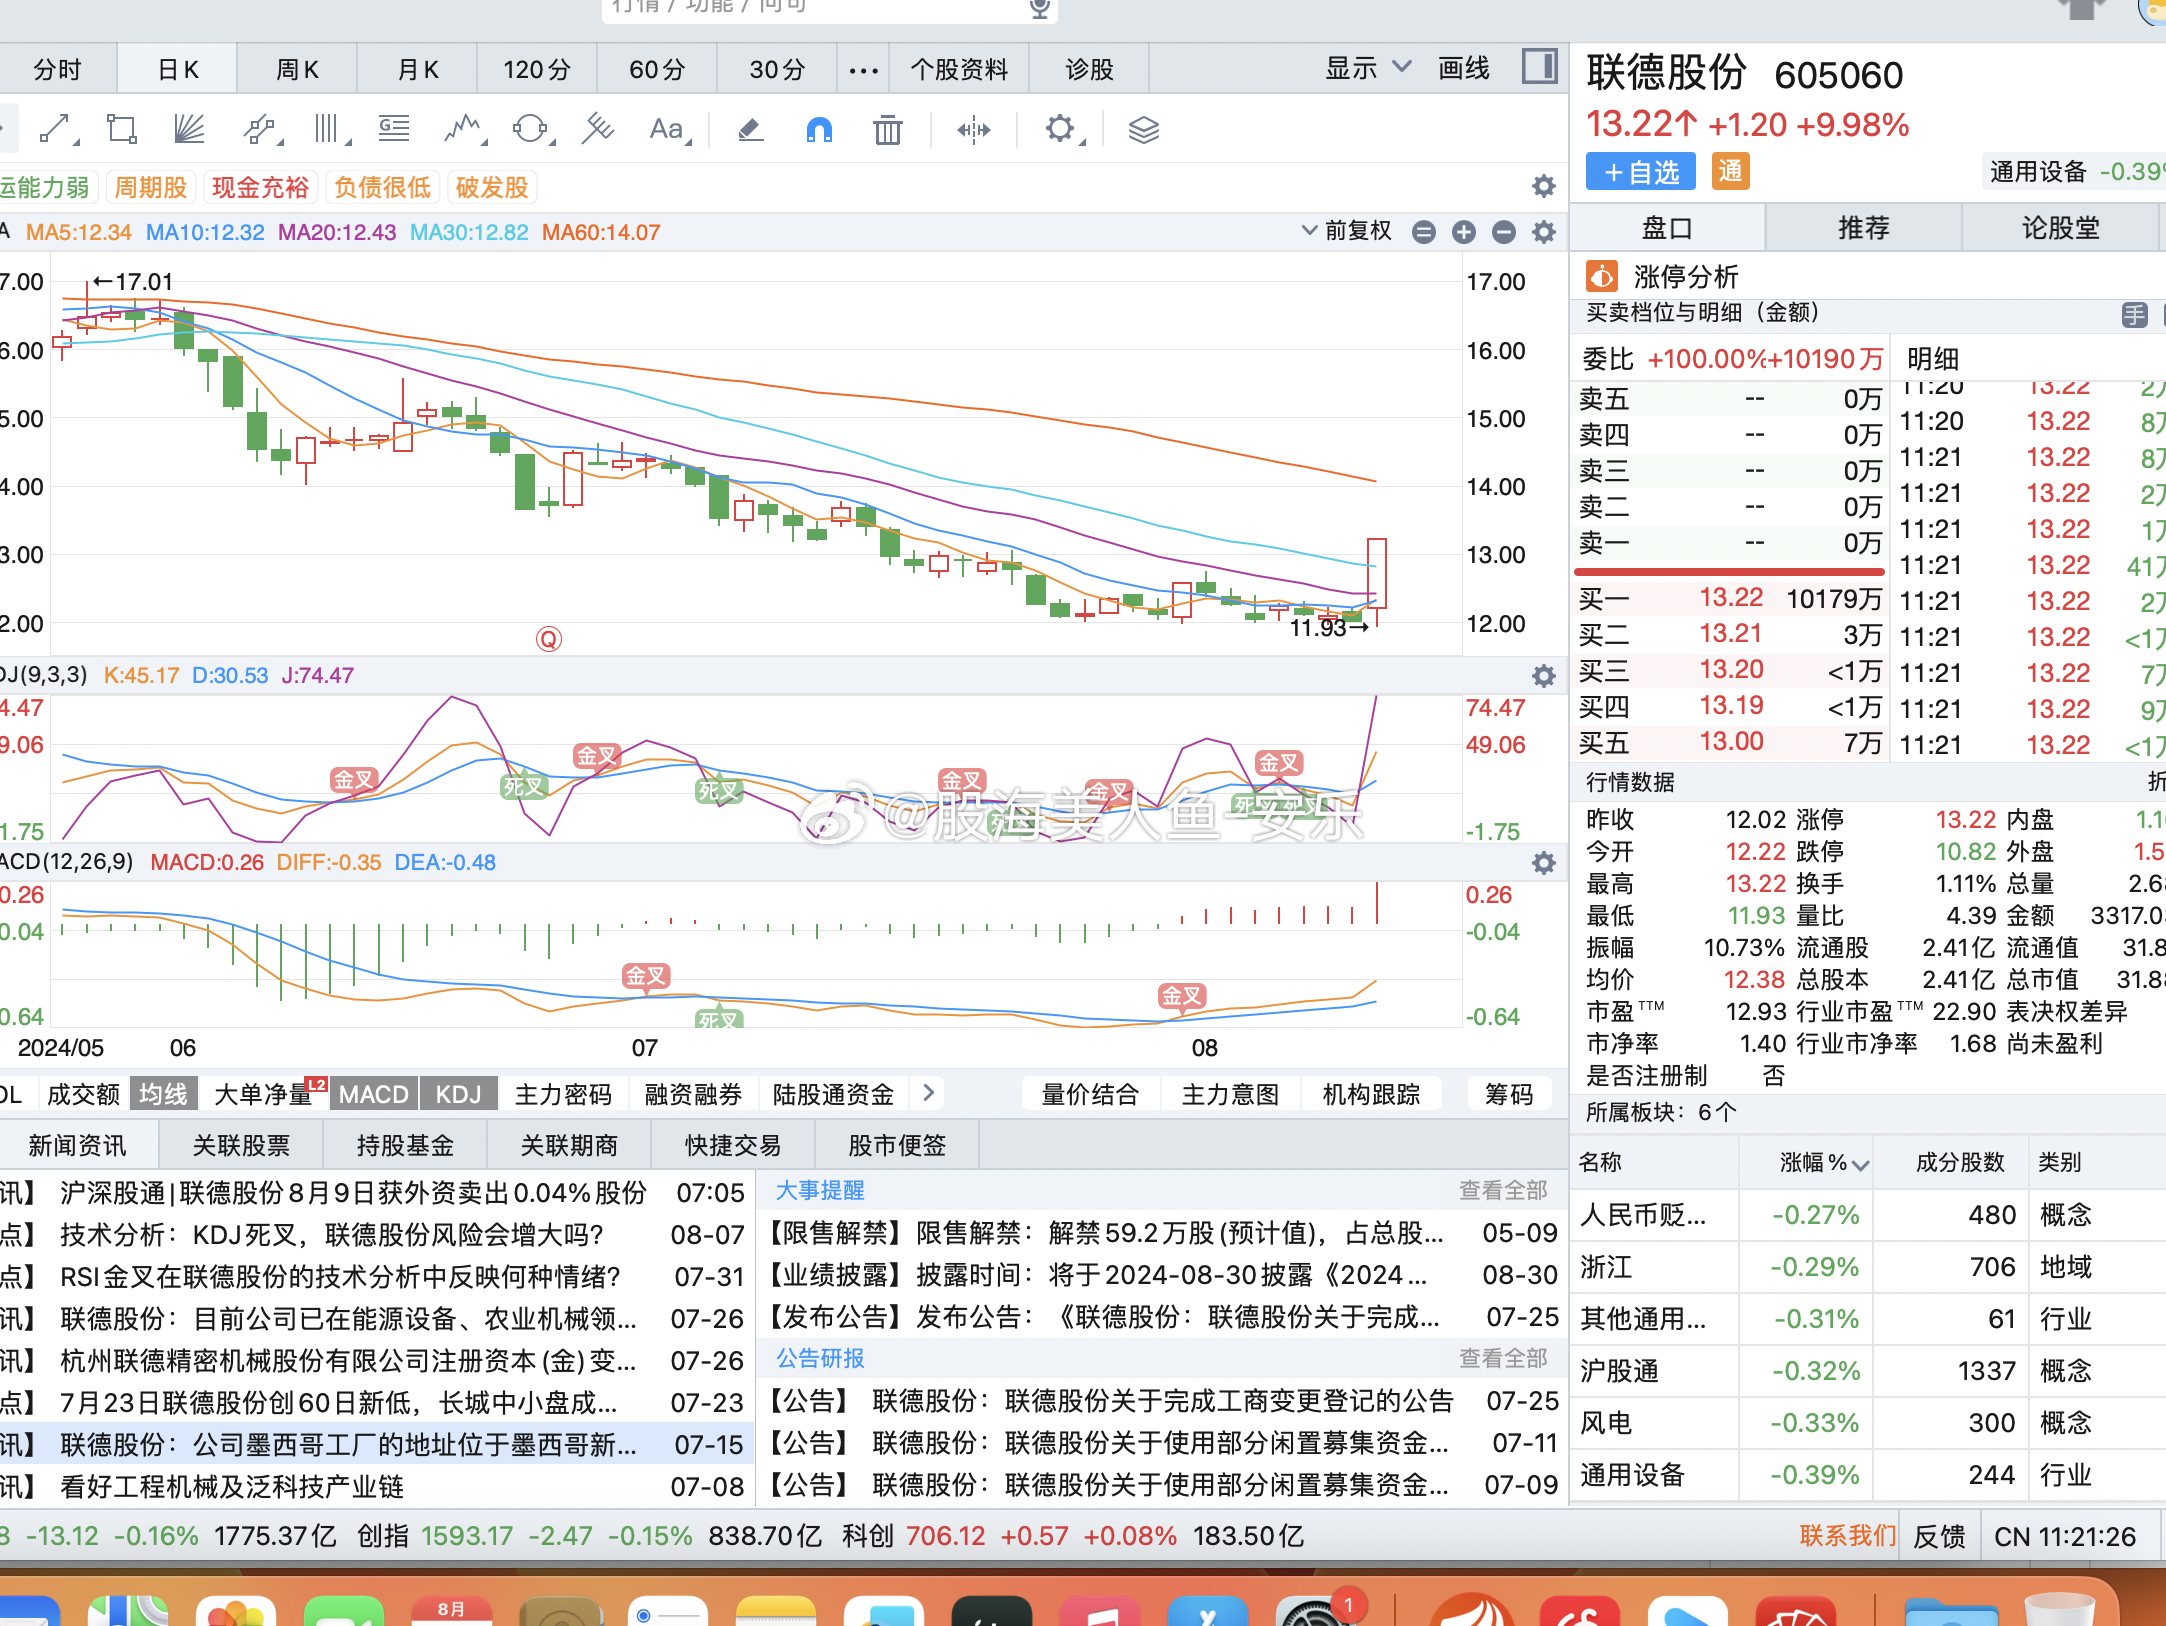Switch to 分时 chart tab

click(x=57, y=69)
